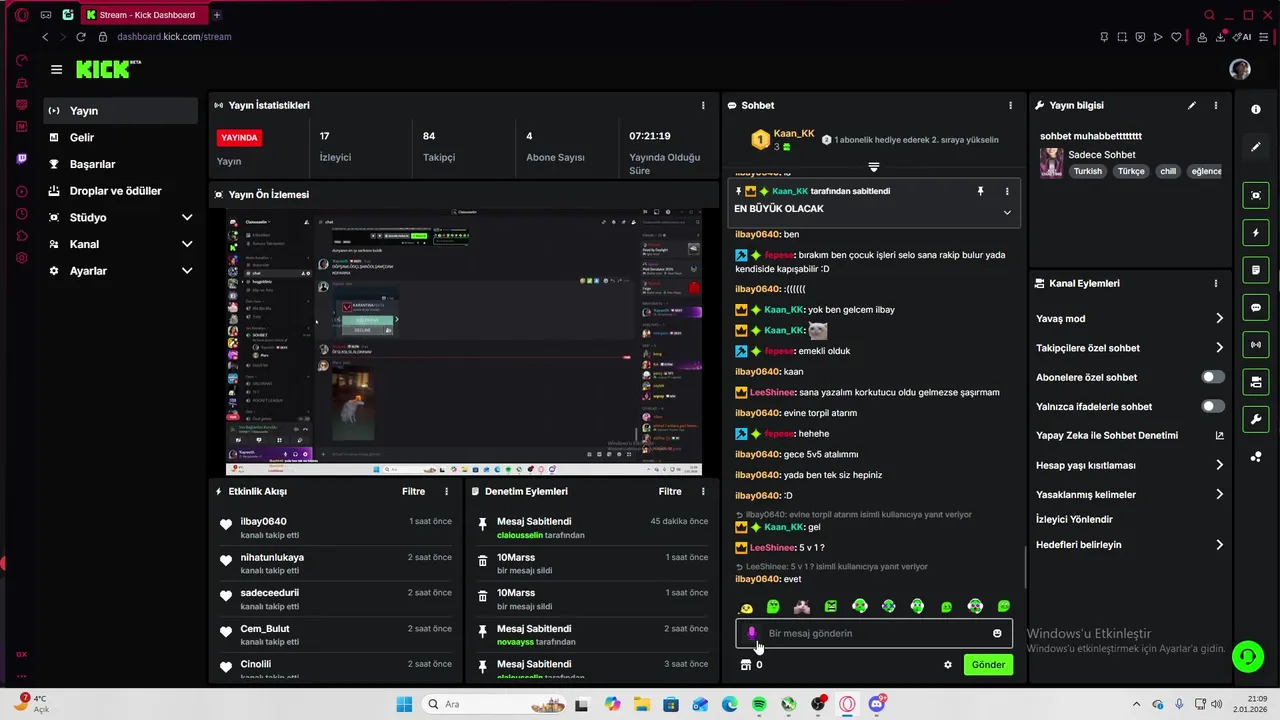
Task: Toggle Abonelere özel sohbet switch
Action: click(1213, 377)
